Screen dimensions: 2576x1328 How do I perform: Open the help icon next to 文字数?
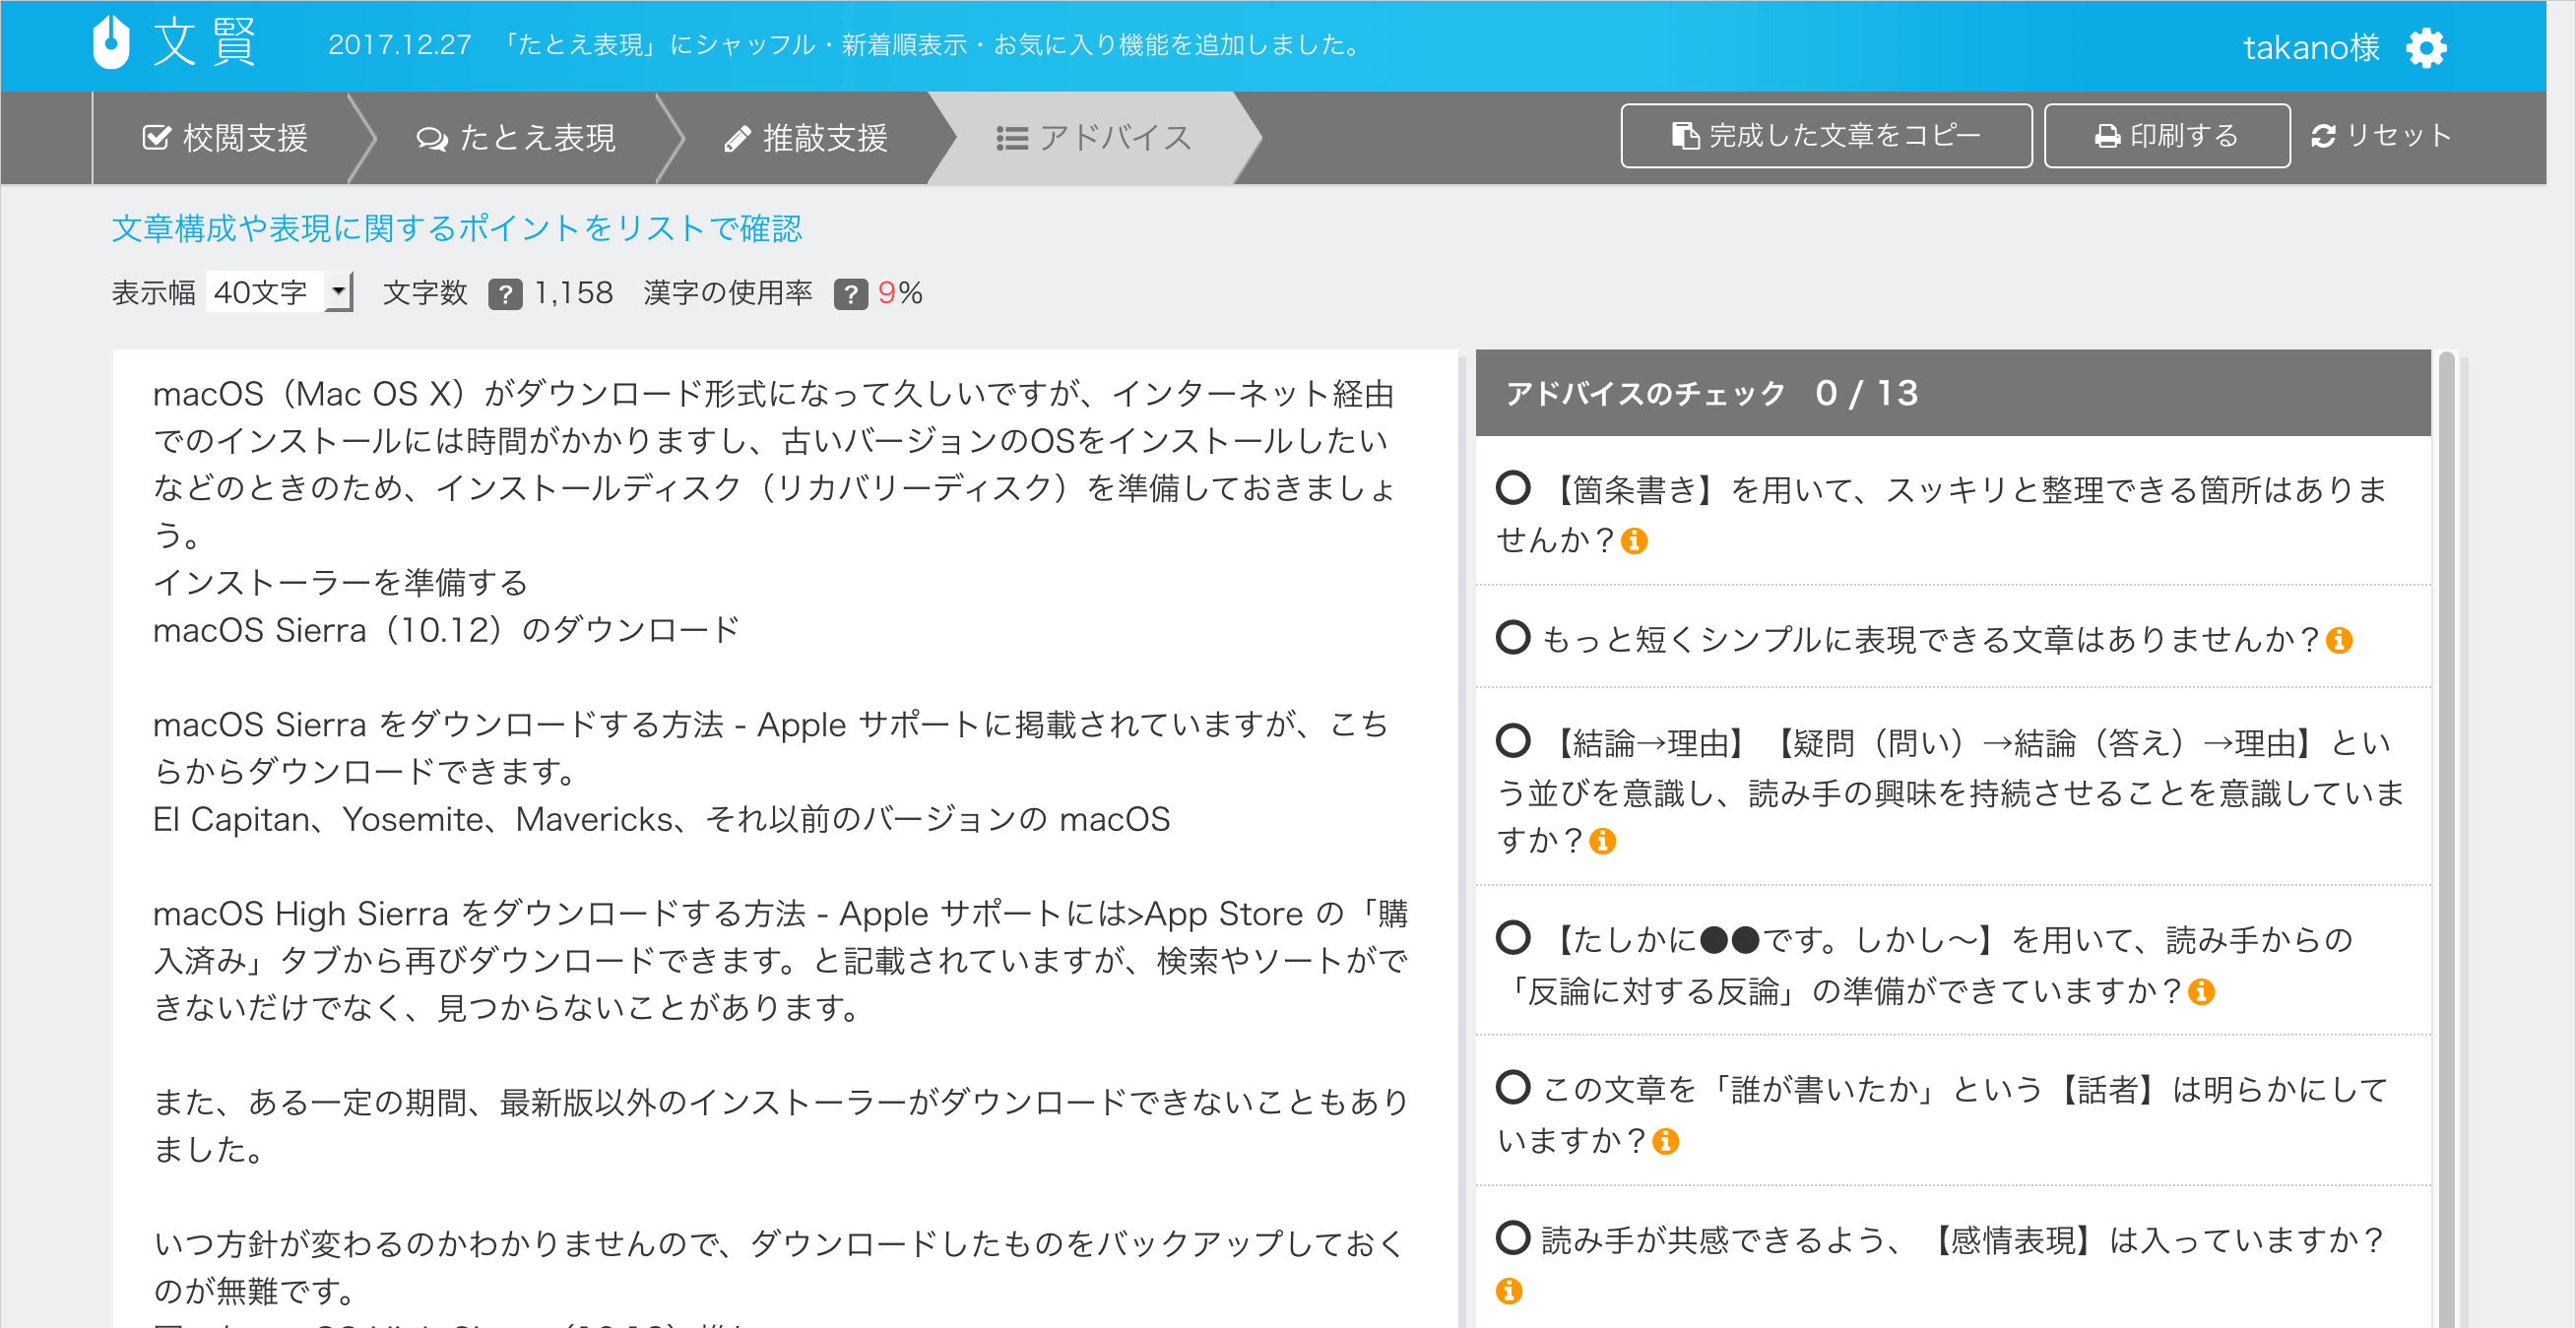tap(505, 294)
